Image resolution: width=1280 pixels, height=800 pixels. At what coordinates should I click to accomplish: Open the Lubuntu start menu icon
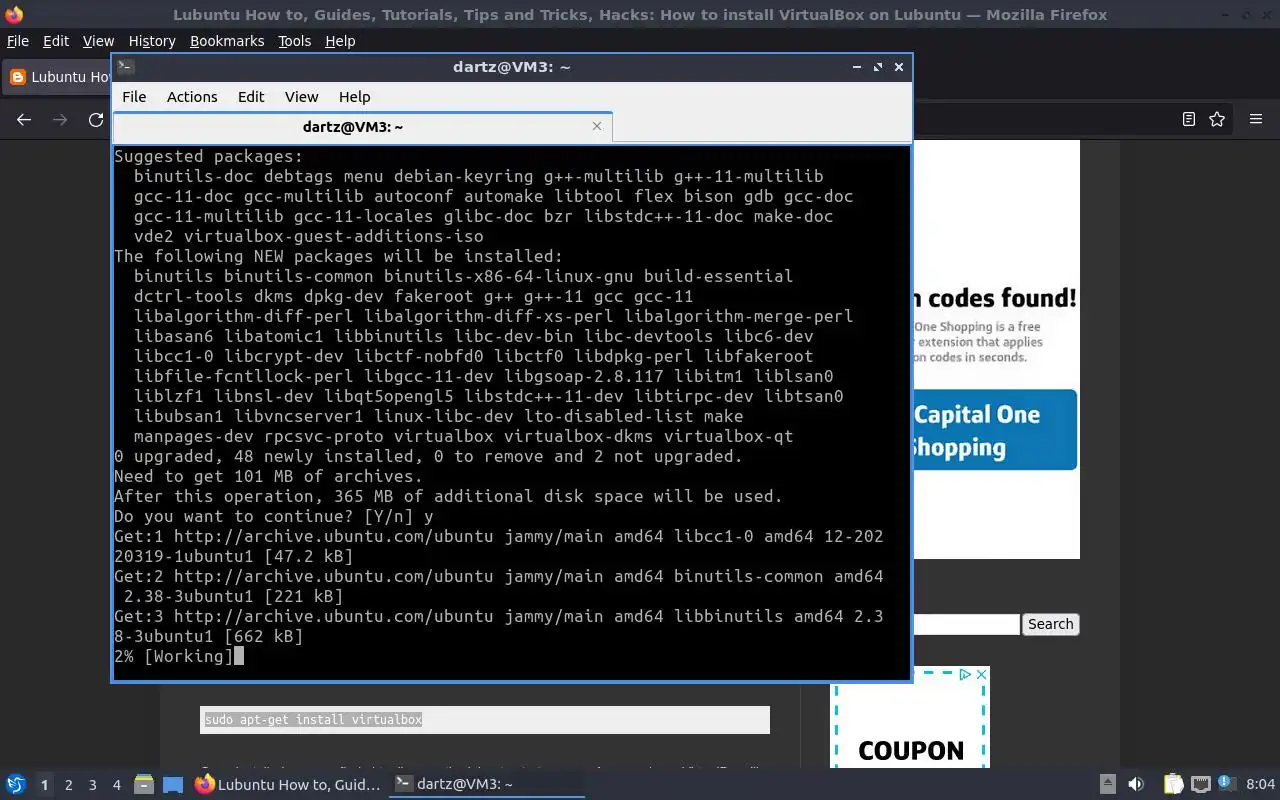pyautogui.click(x=15, y=785)
